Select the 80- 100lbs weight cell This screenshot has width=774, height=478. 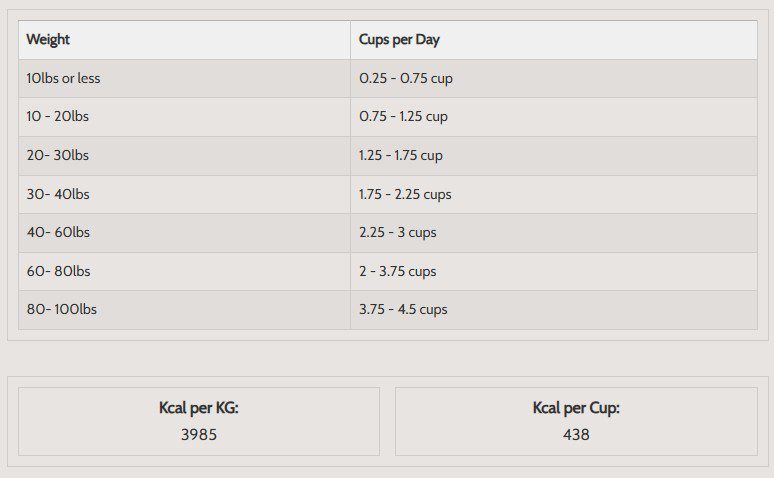point(62,309)
